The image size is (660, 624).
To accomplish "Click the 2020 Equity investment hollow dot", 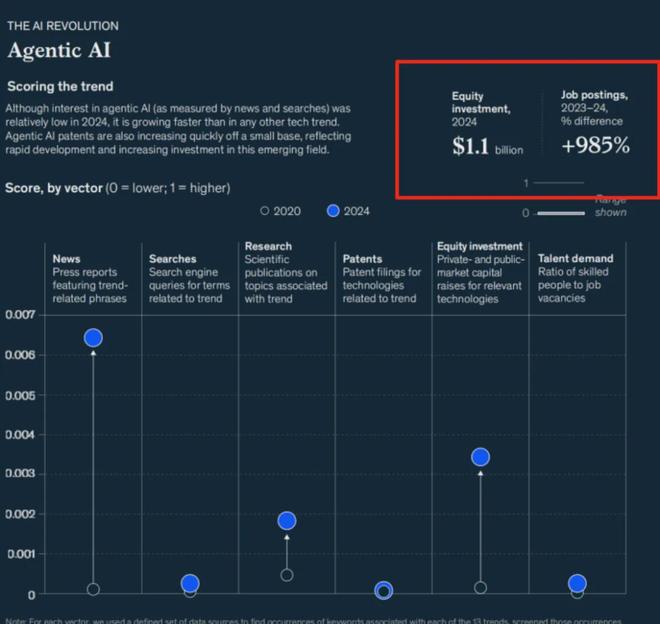I will 480,588.
